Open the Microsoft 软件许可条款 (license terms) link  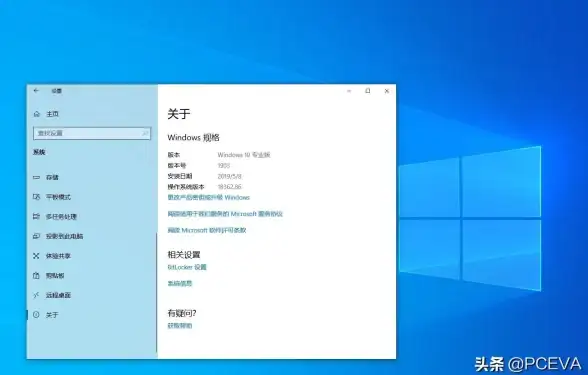[207, 230]
